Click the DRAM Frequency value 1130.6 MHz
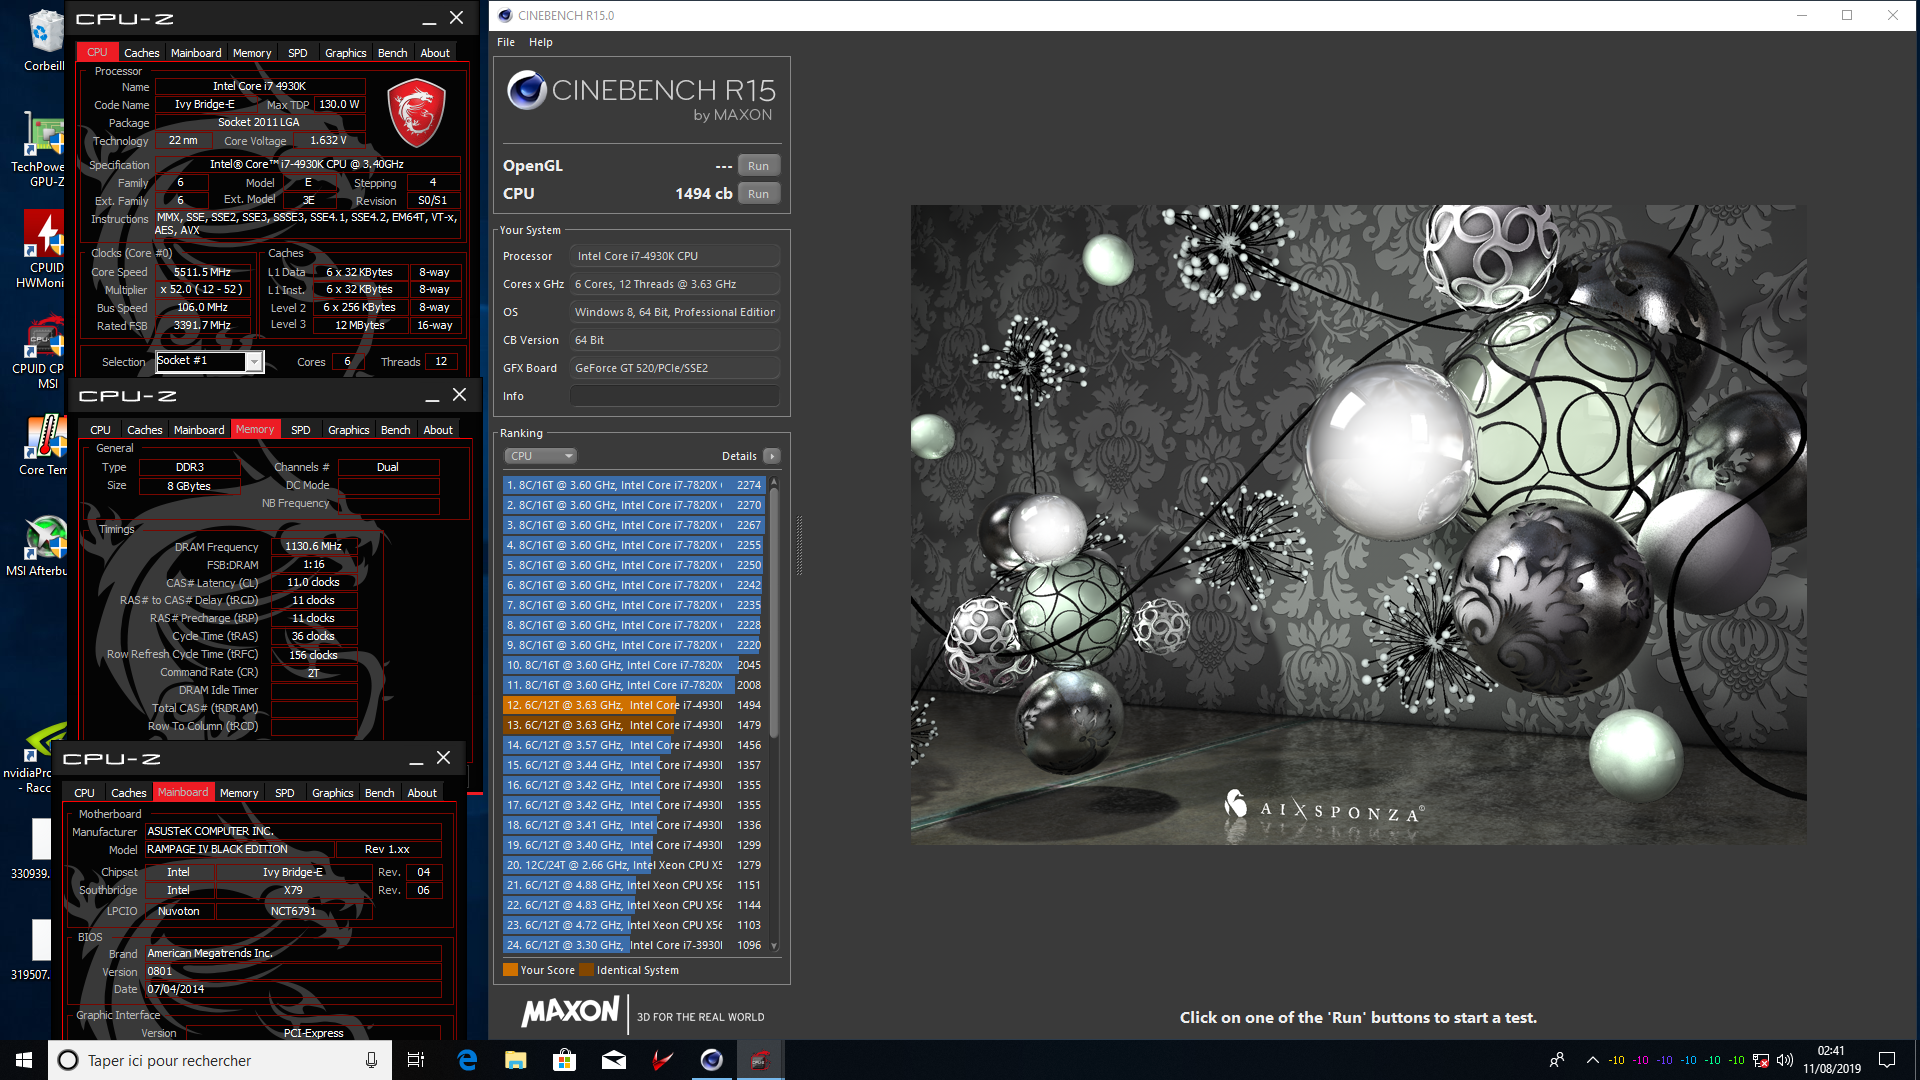 tap(313, 546)
